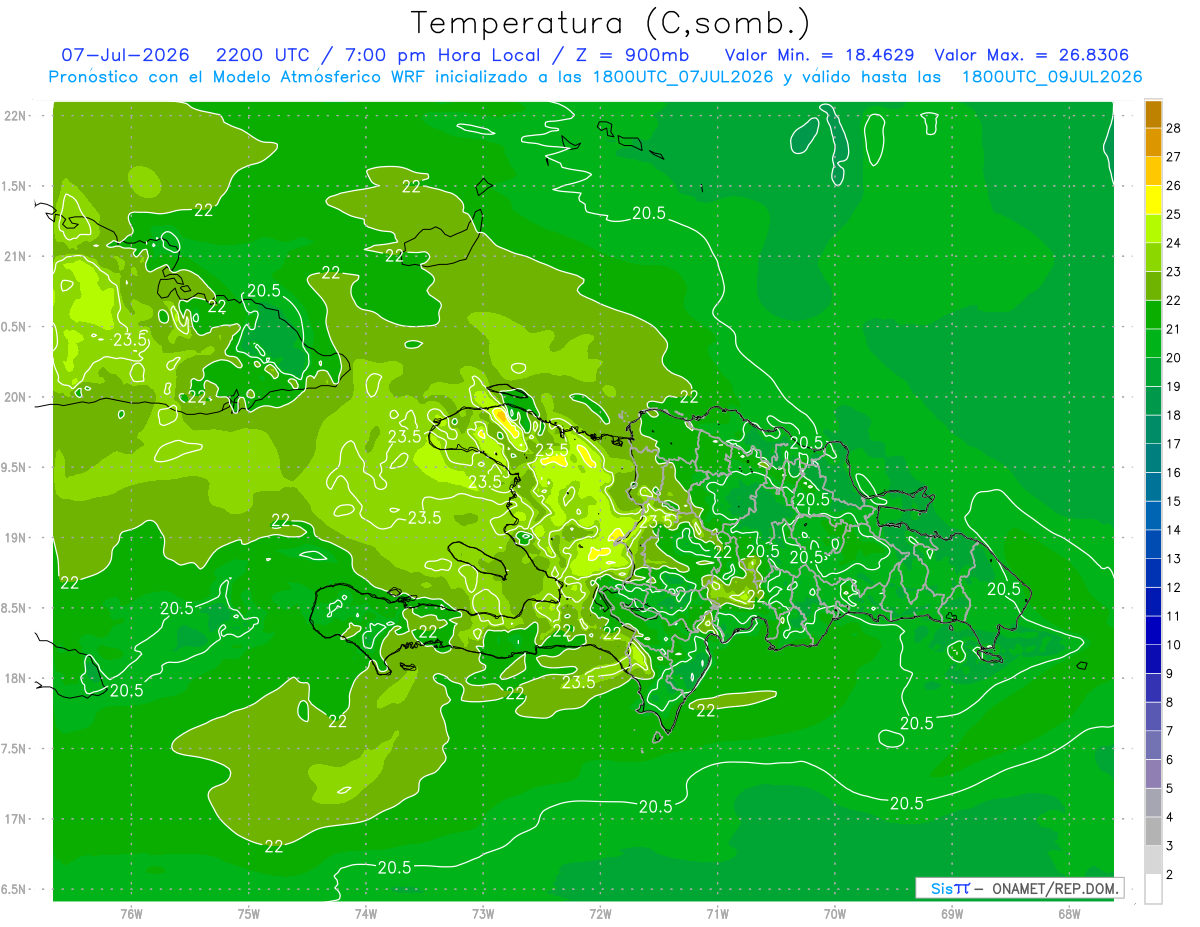Click the 17N latitude axis label

[15, 819]
